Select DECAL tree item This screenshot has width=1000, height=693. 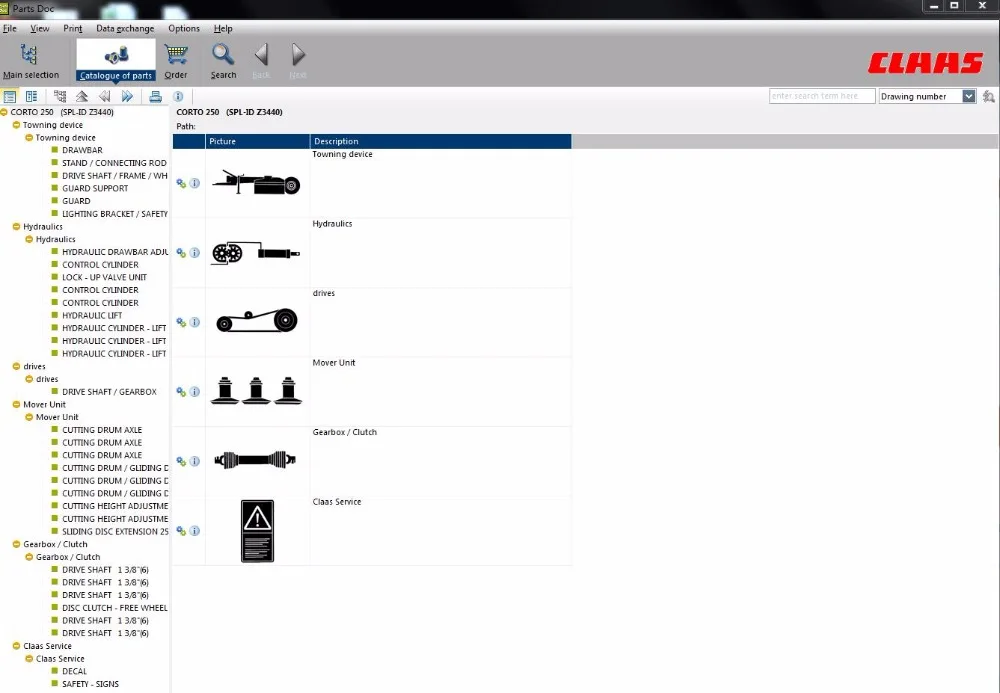74,671
